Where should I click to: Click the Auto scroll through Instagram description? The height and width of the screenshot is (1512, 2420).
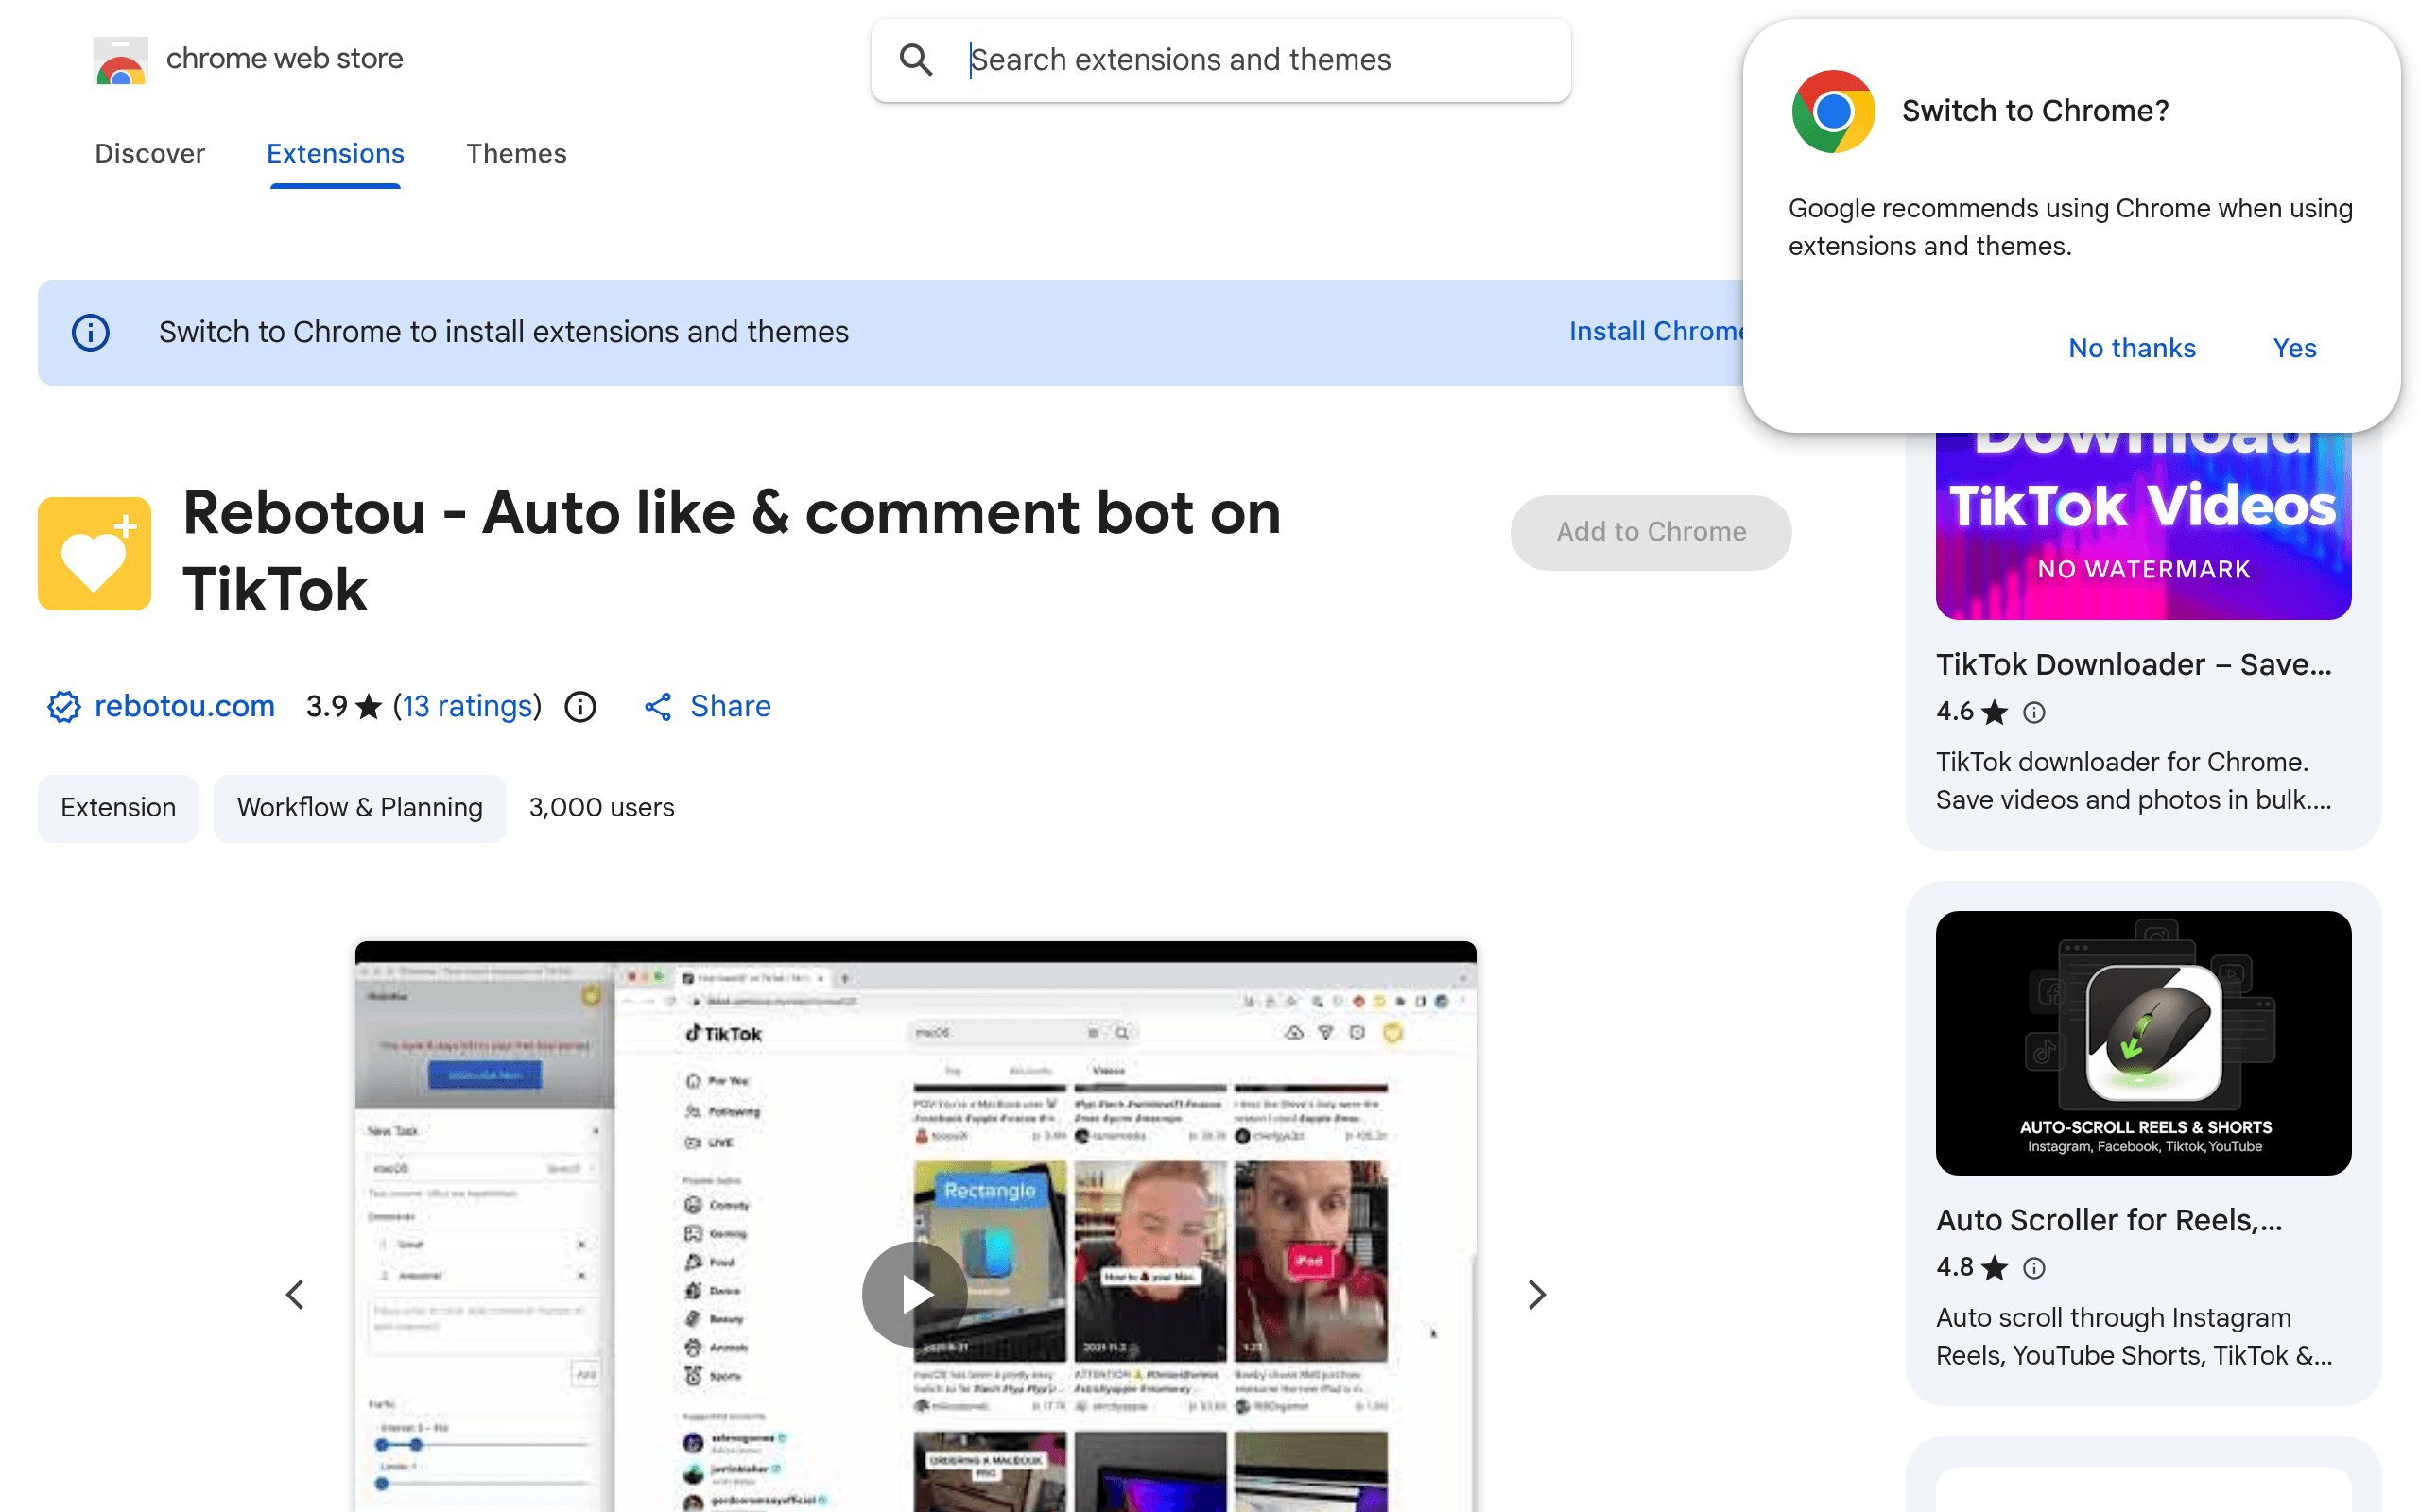pos(2133,1337)
